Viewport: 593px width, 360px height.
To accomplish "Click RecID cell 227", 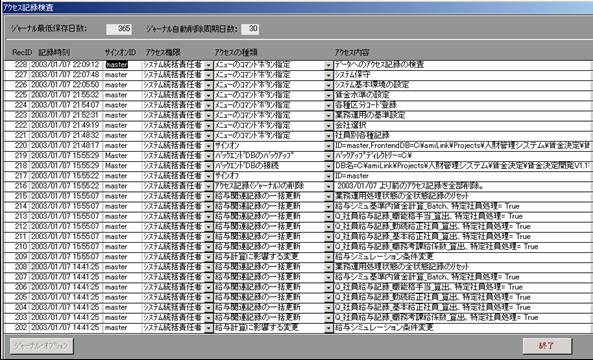I will click(x=17, y=75).
